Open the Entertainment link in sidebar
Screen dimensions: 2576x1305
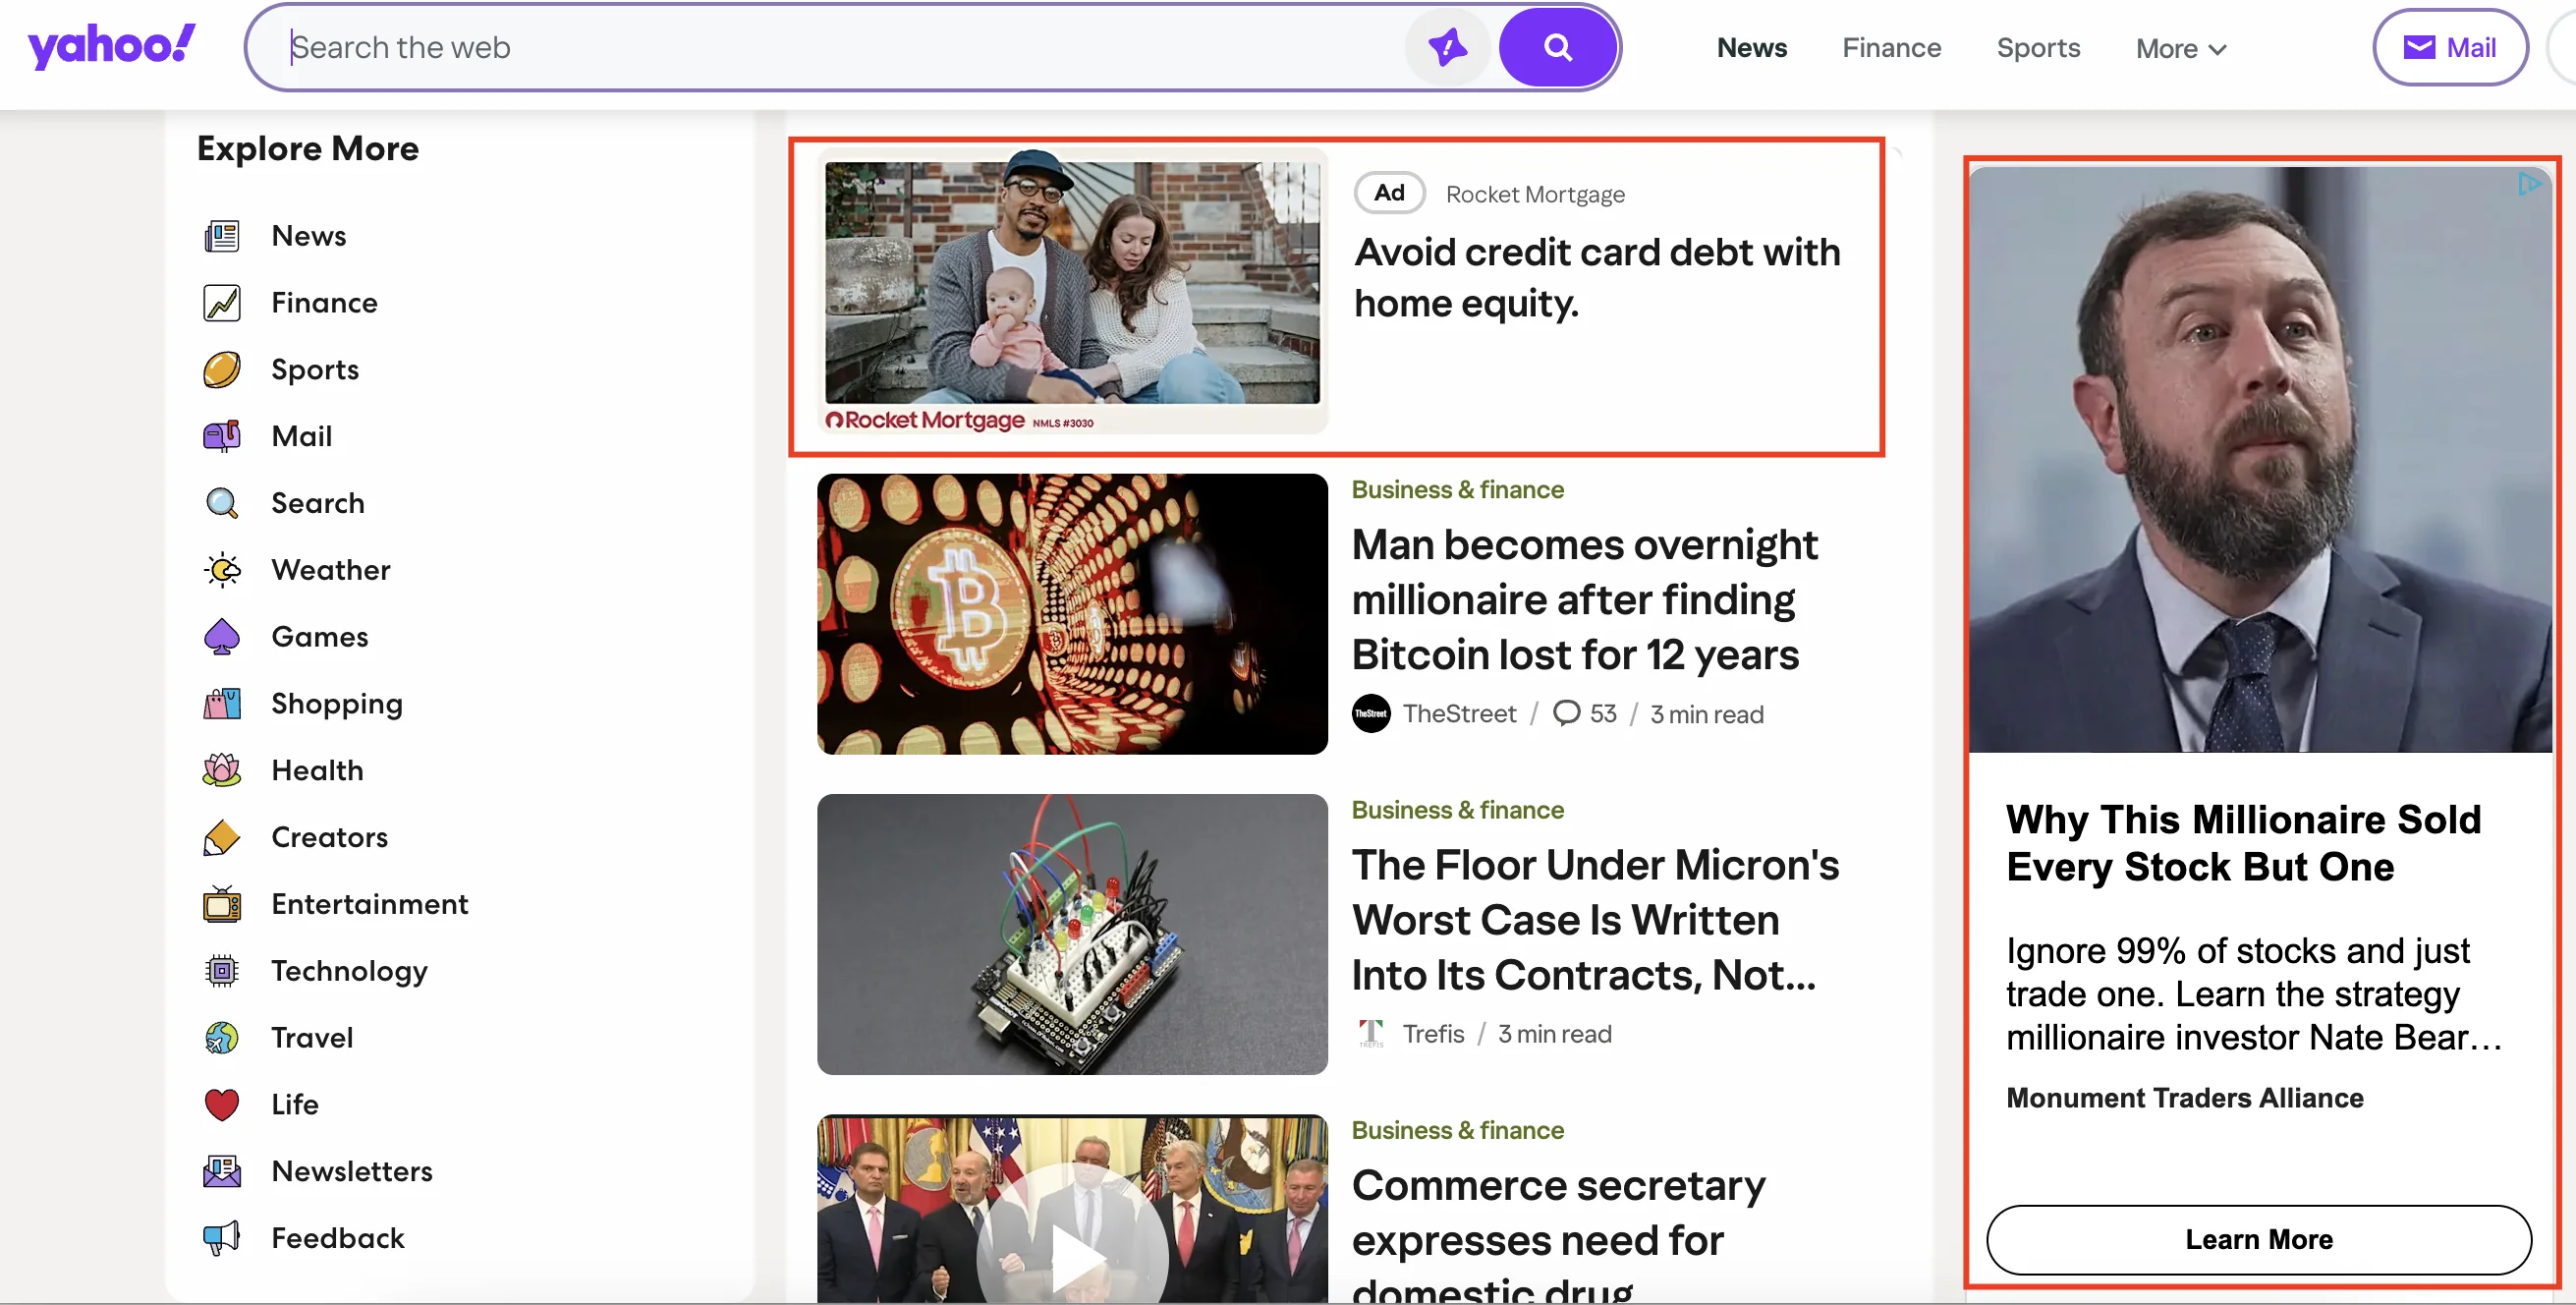click(x=370, y=905)
